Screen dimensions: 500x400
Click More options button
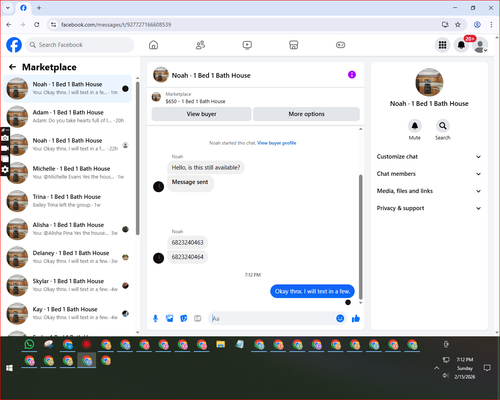coord(306,114)
